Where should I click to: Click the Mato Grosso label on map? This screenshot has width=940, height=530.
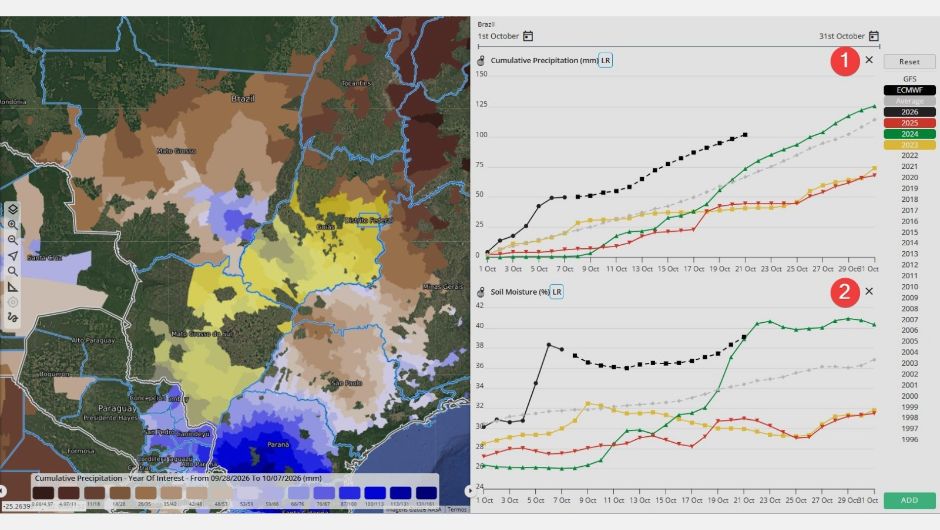click(176, 150)
